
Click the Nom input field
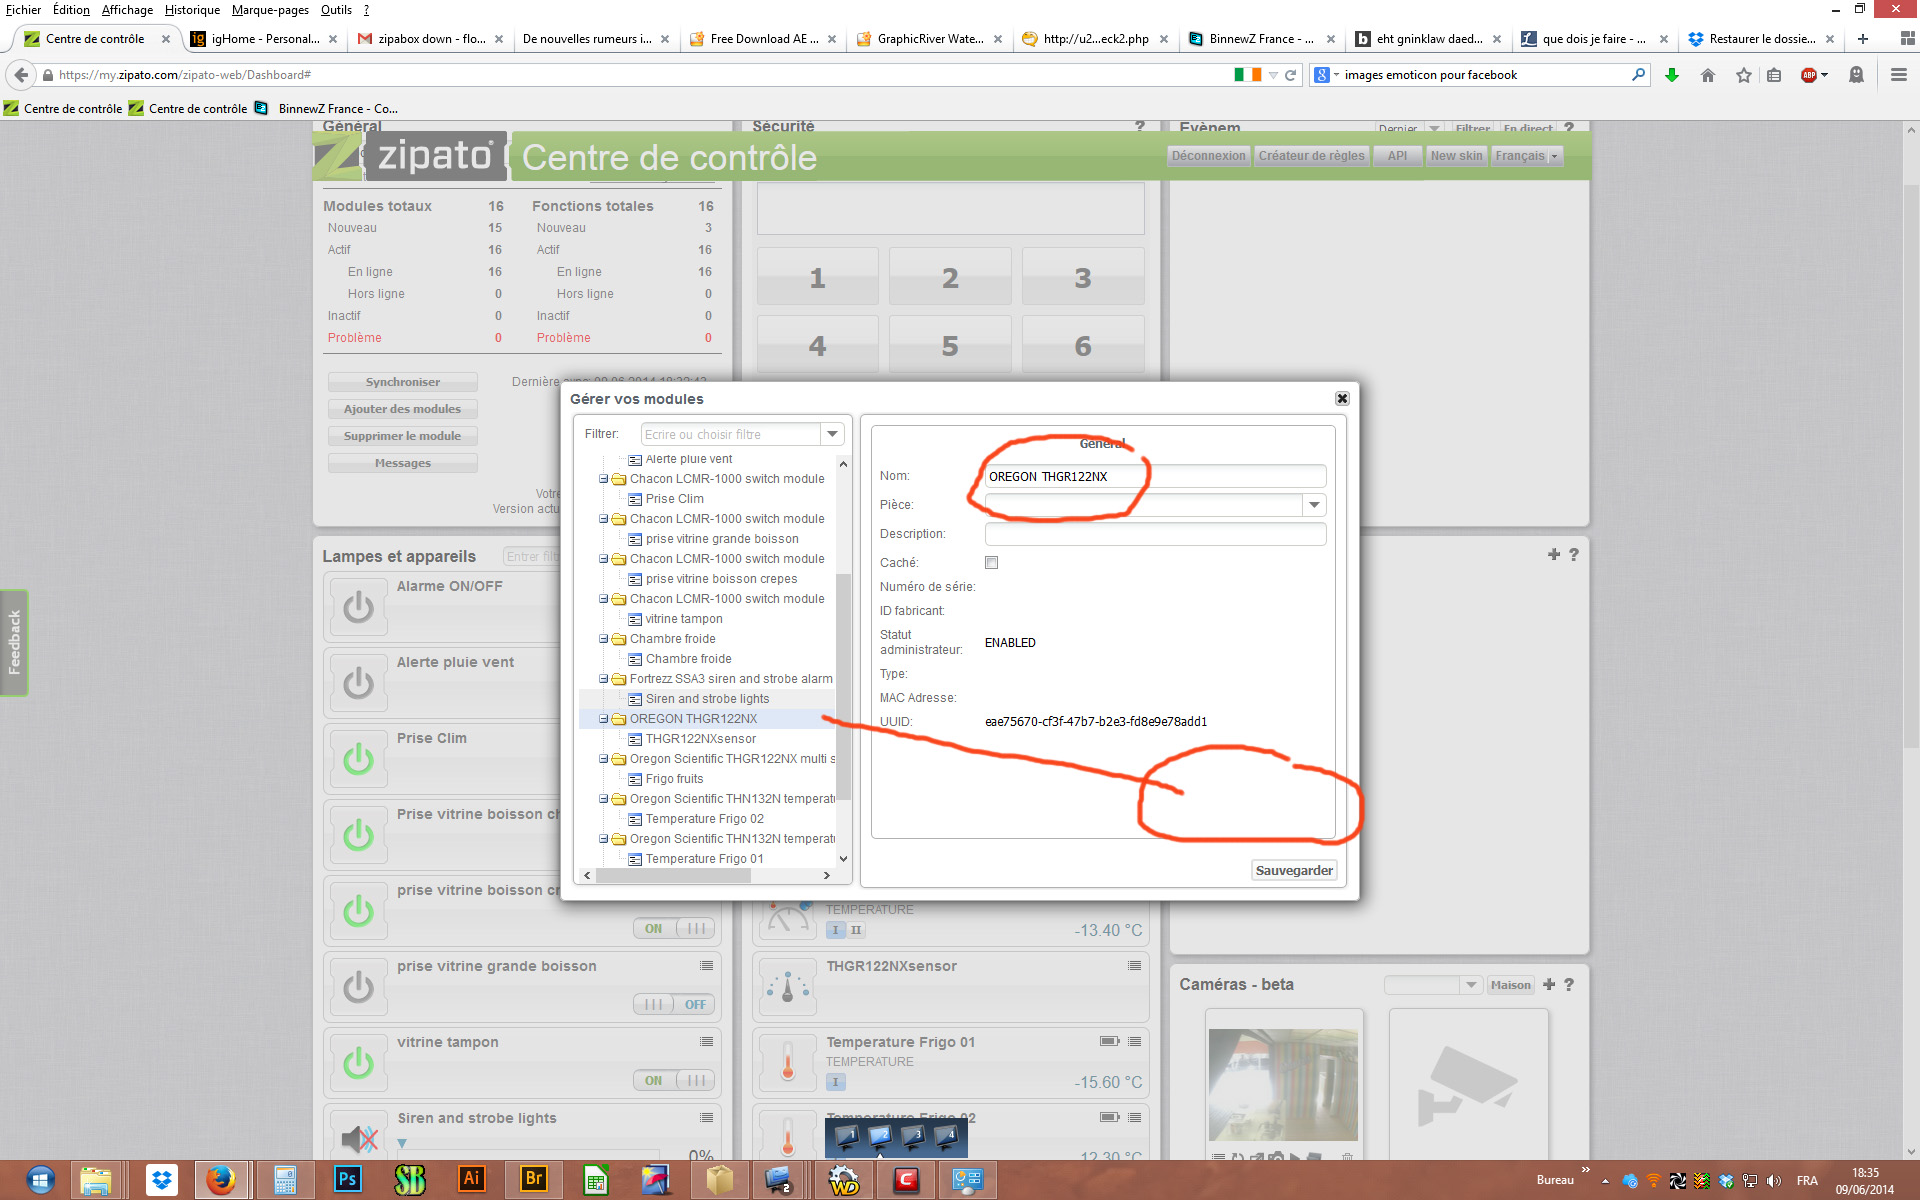pyautogui.click(x=1155, y=476)
